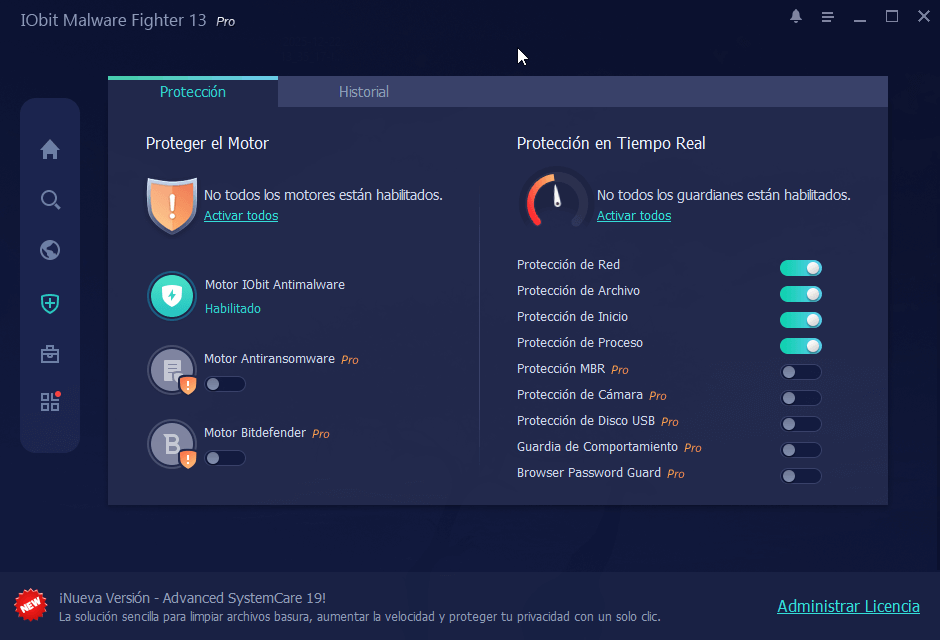Screen dimensions: 940x640
Task: Click the notification bell icon
Action: (796, 16)
